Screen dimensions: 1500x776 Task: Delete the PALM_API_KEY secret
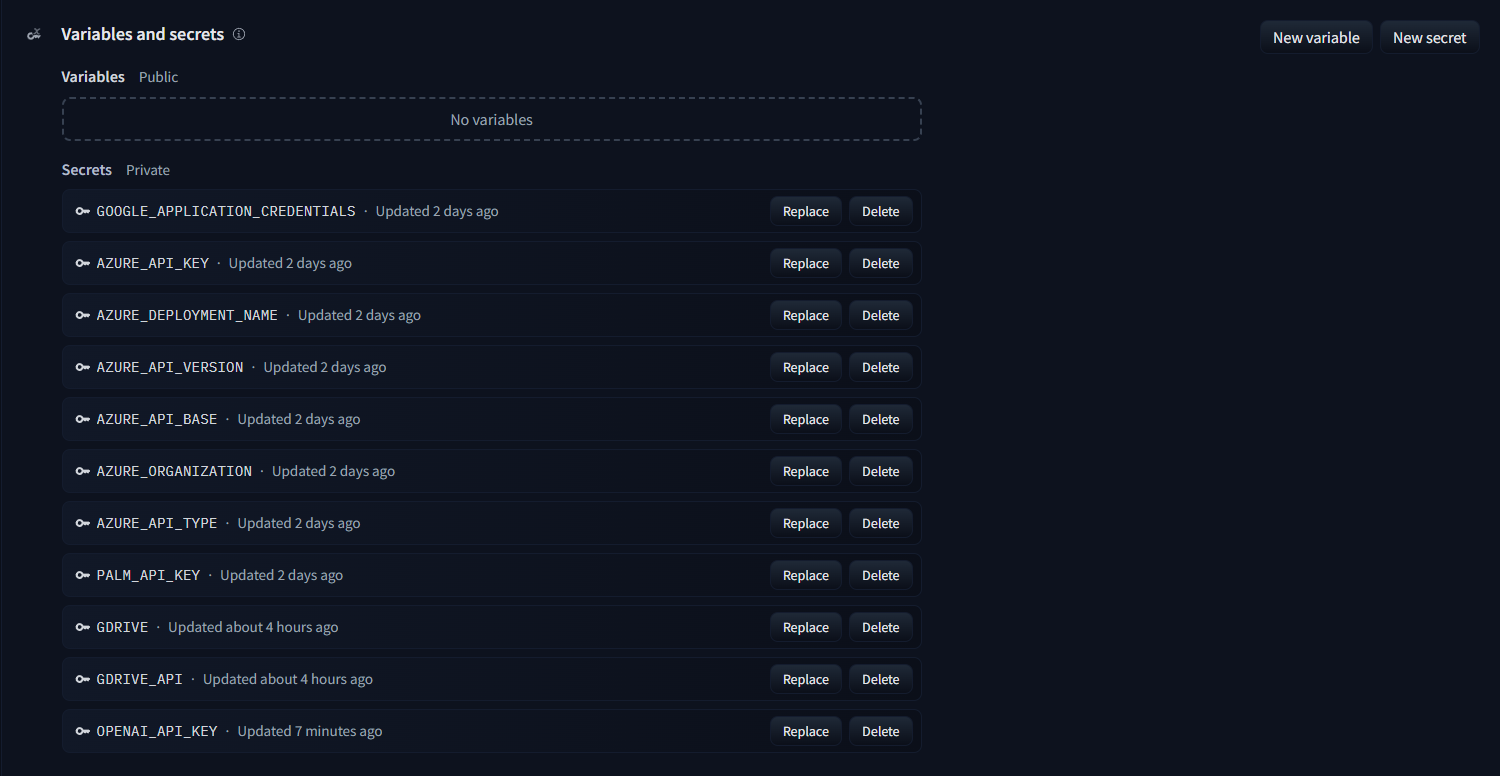(880, 575)
